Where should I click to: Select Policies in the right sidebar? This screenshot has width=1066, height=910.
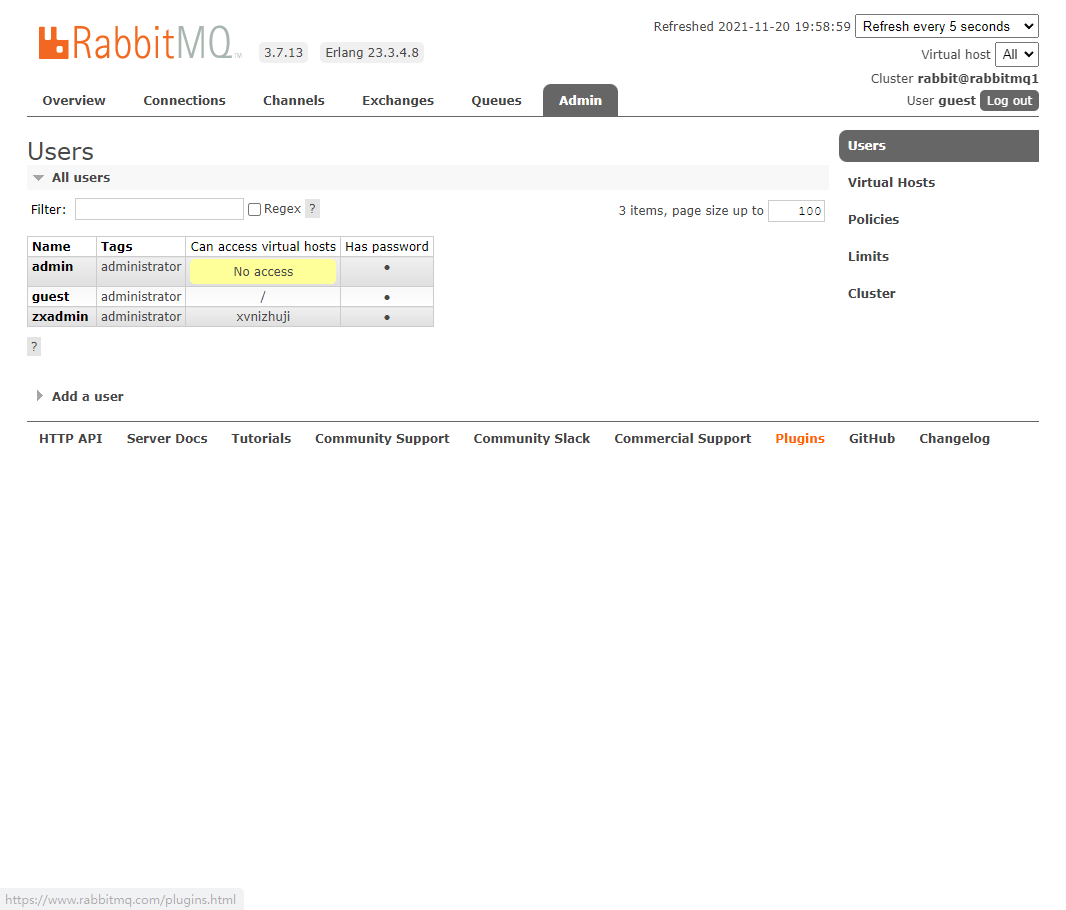873,220
